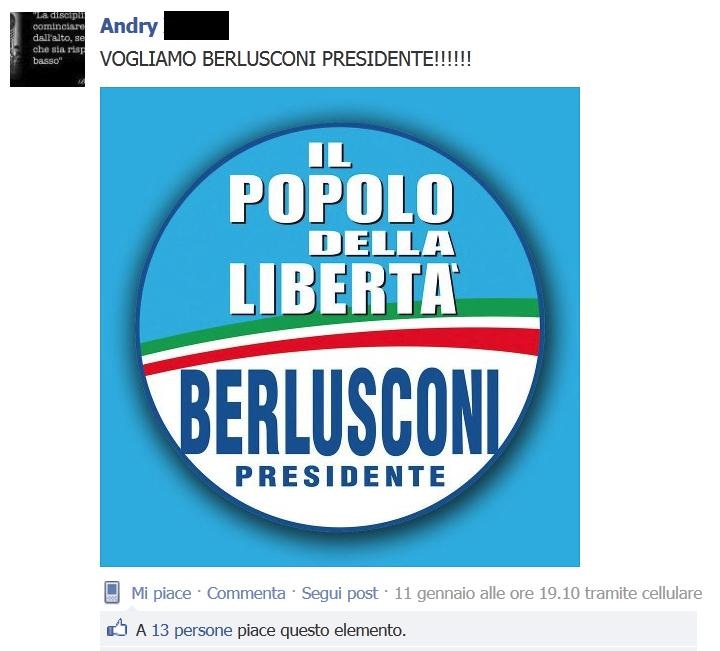The width and height of the screenshot is (720, 651).
Task: Open Andry's profile picture thumbnail
Action: pyautogui.click(x=47, y=49)
